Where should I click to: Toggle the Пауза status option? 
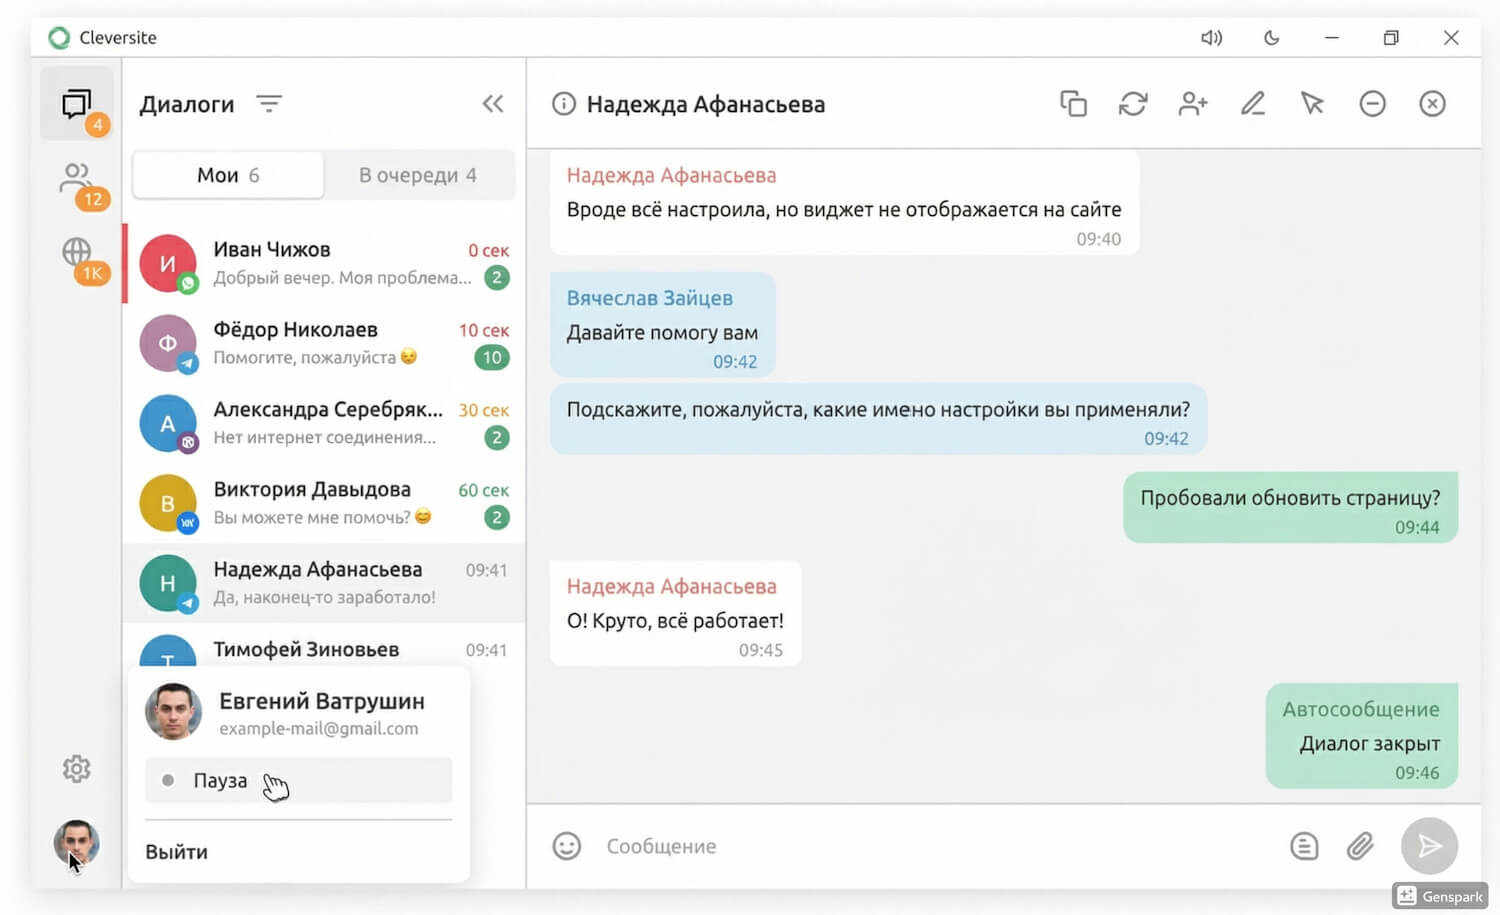[299, 780]
